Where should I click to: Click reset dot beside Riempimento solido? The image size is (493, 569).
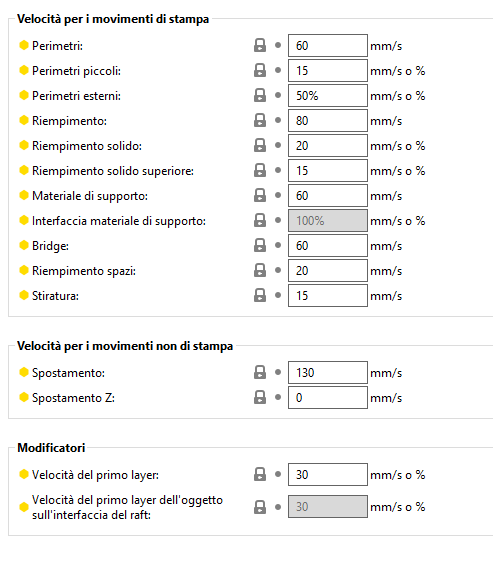(278, 145)
